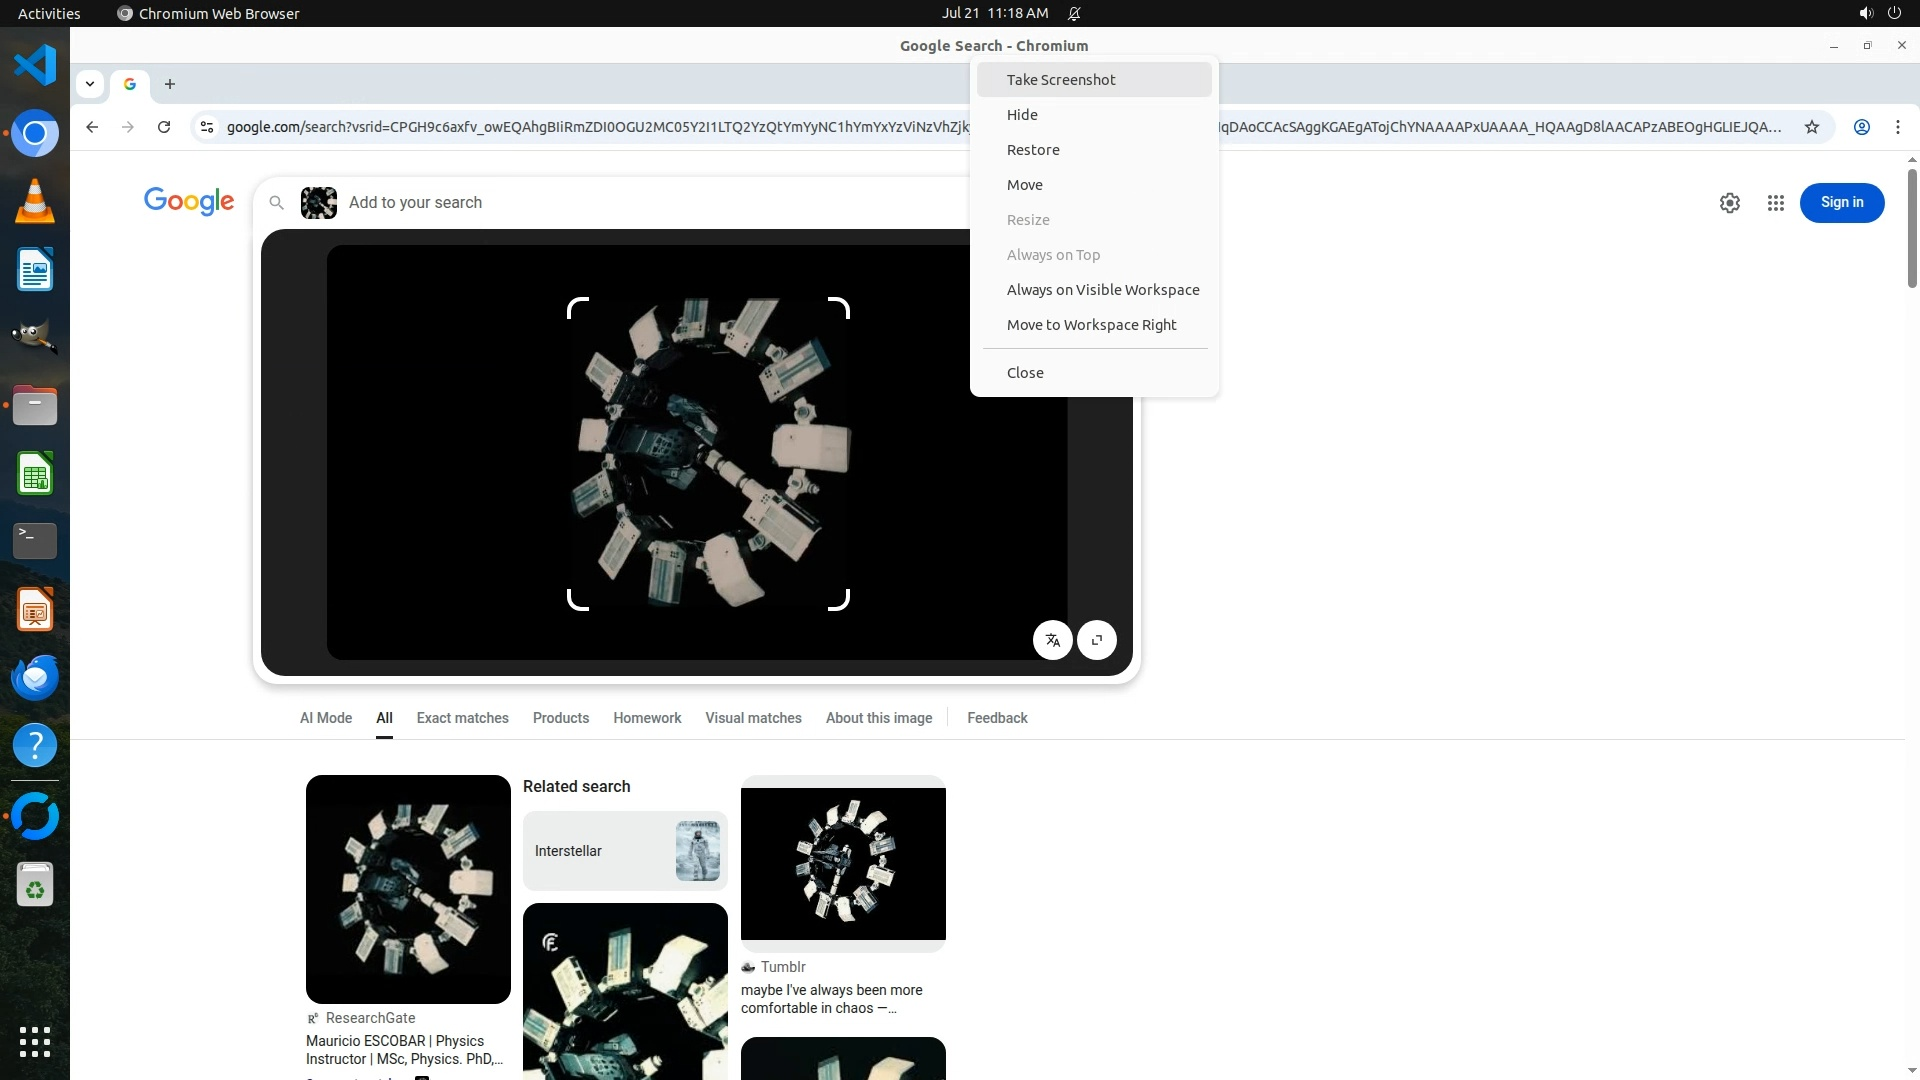1920x1080 pixels.
Task: Select Take Screenshot from context menu
Action: click(x=1060, y=80)
